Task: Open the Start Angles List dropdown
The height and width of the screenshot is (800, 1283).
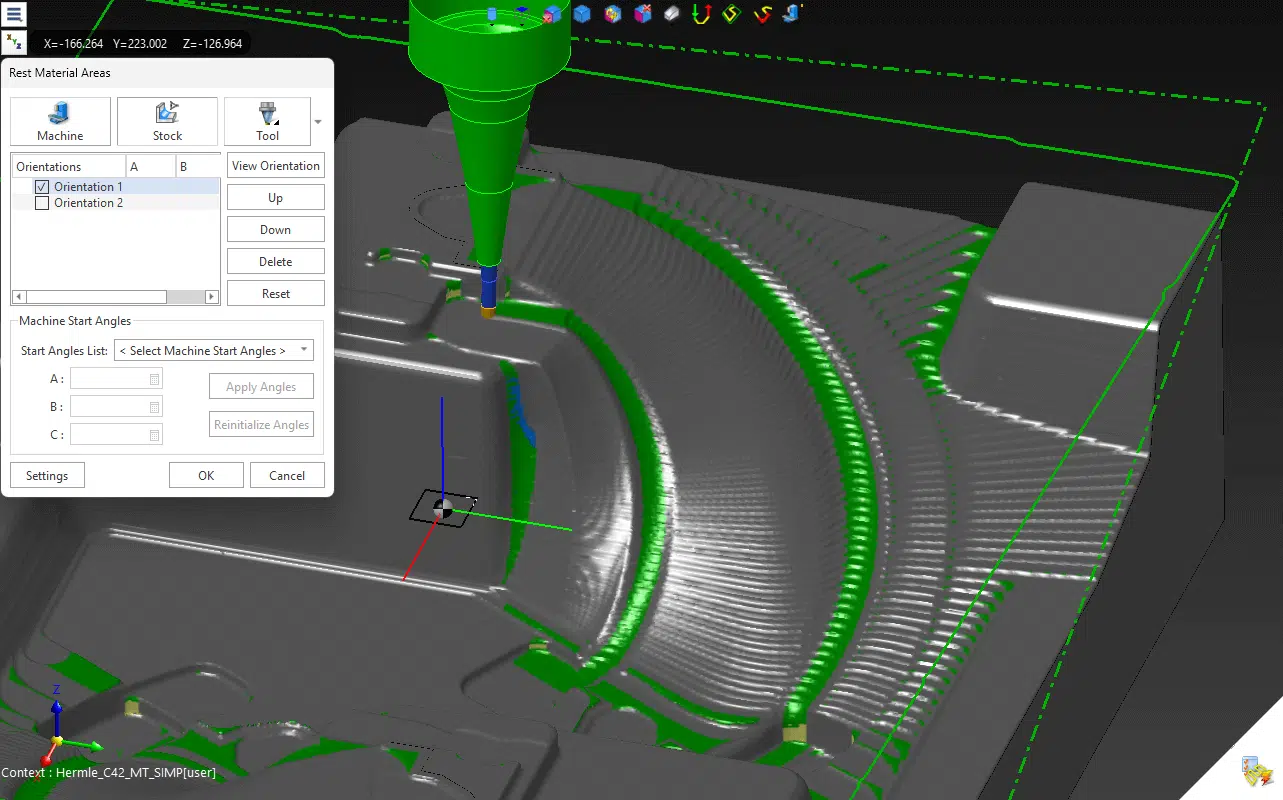Action: coord(214,350)
